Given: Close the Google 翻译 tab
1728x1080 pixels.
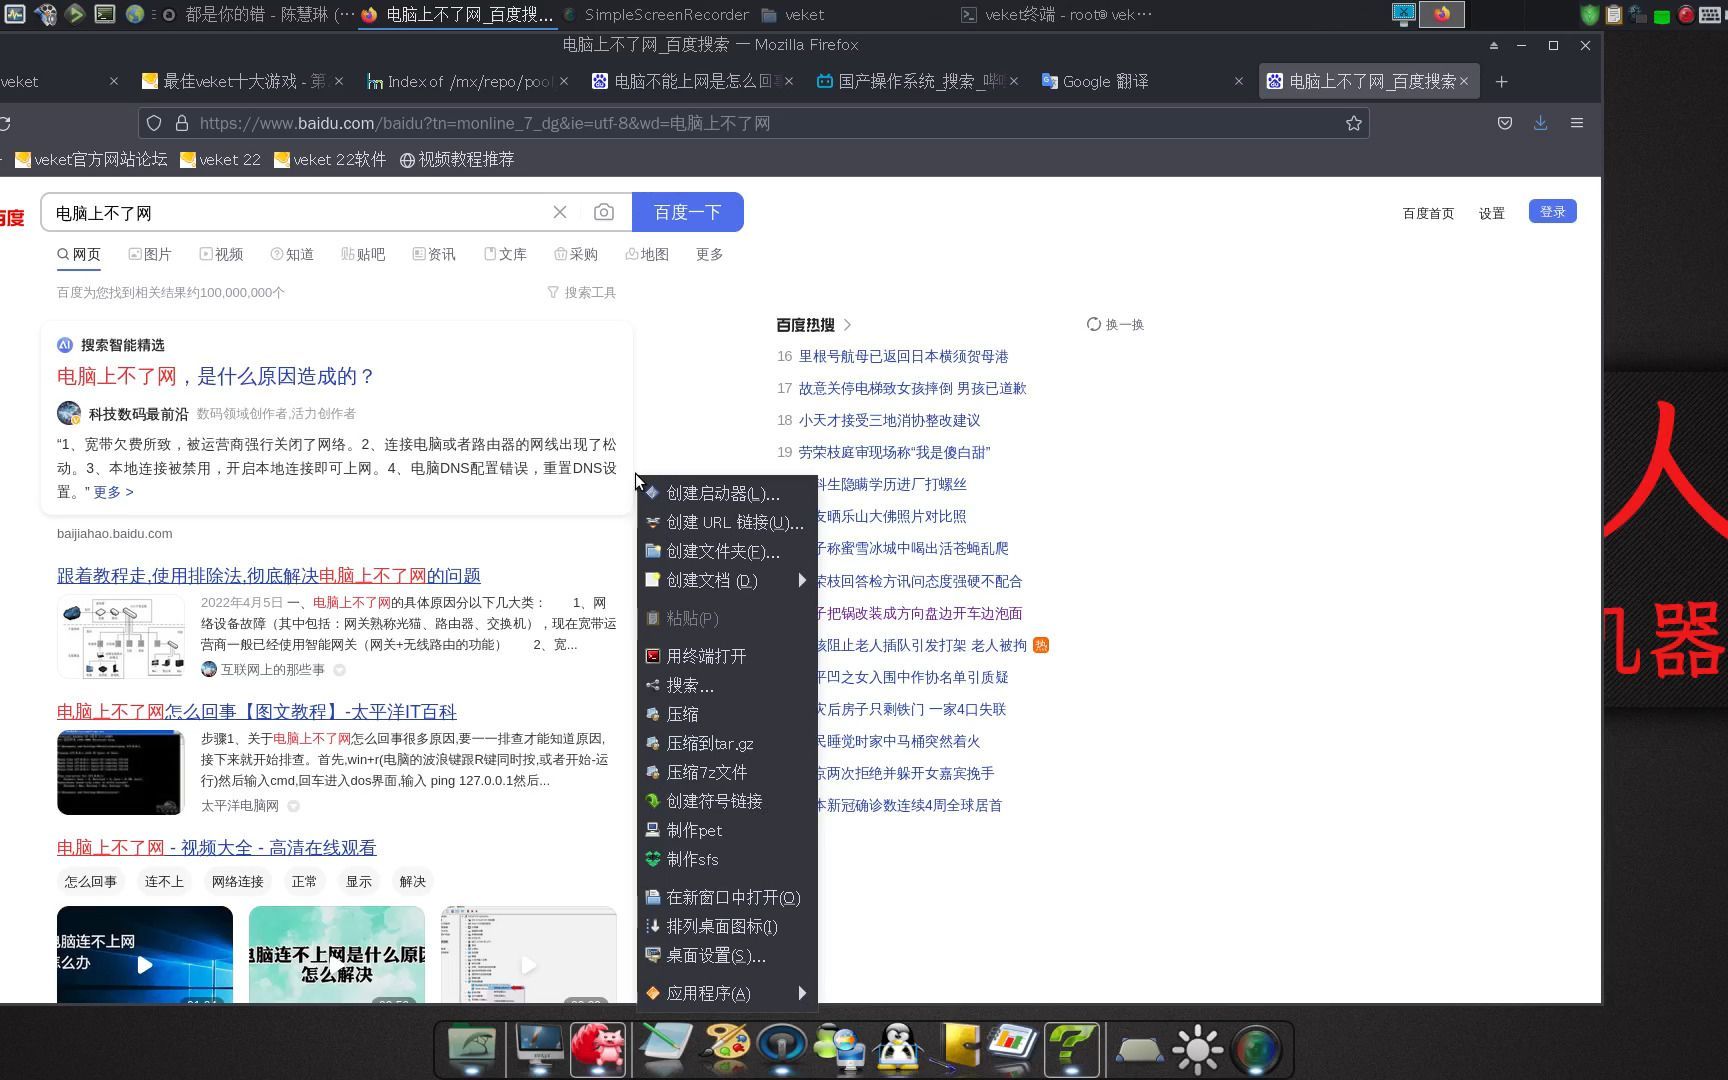Looking at the screenshot, I should click(1239, 82).
